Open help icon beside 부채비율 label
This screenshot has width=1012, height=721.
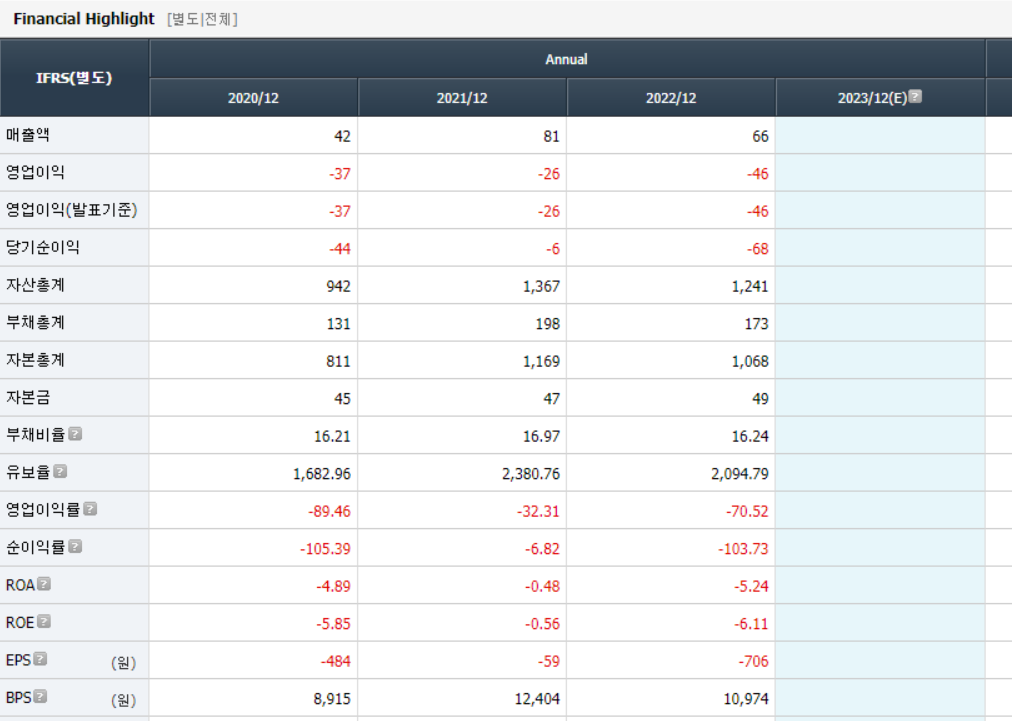[75, 434]
